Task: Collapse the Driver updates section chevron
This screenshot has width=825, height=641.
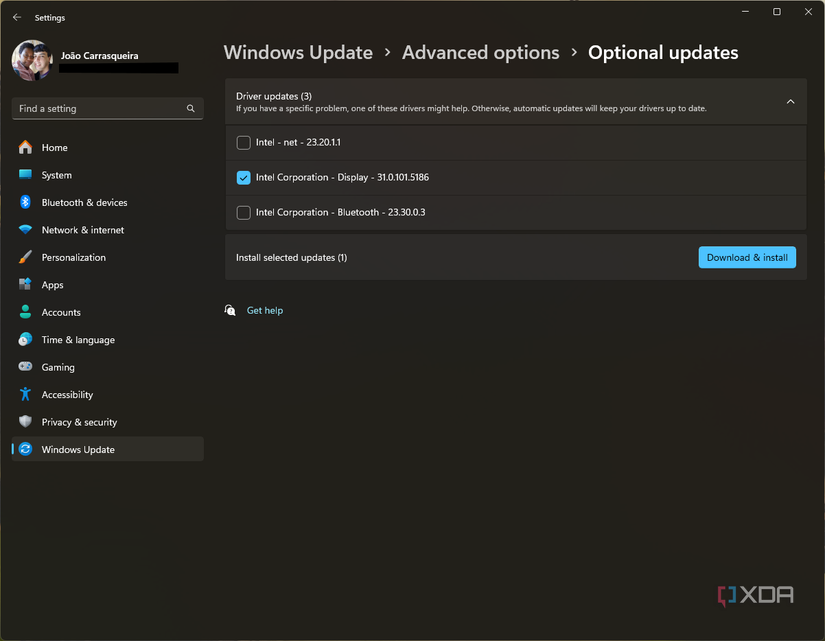Action: [790, 102]
